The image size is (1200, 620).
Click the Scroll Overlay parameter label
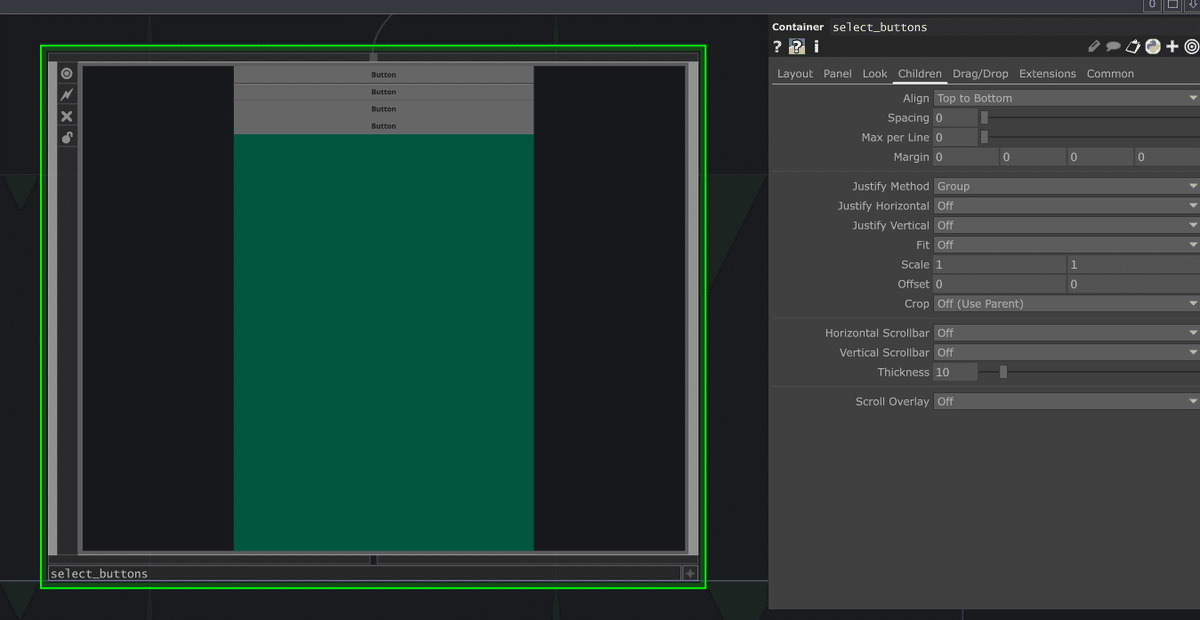[892, 401]
